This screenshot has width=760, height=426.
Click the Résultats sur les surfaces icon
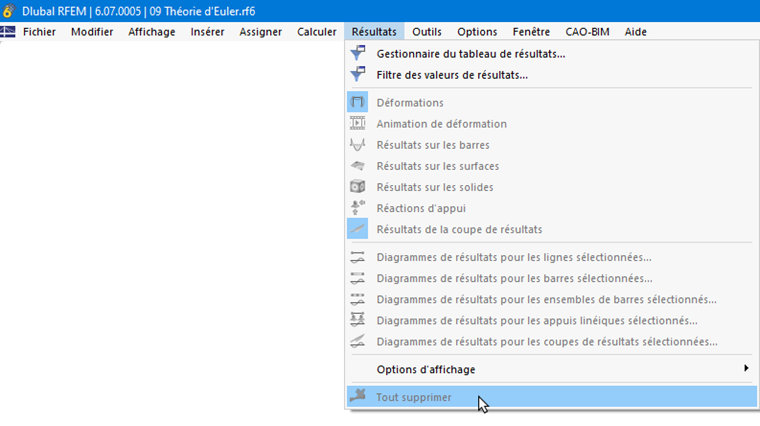[x=358, y=166]
